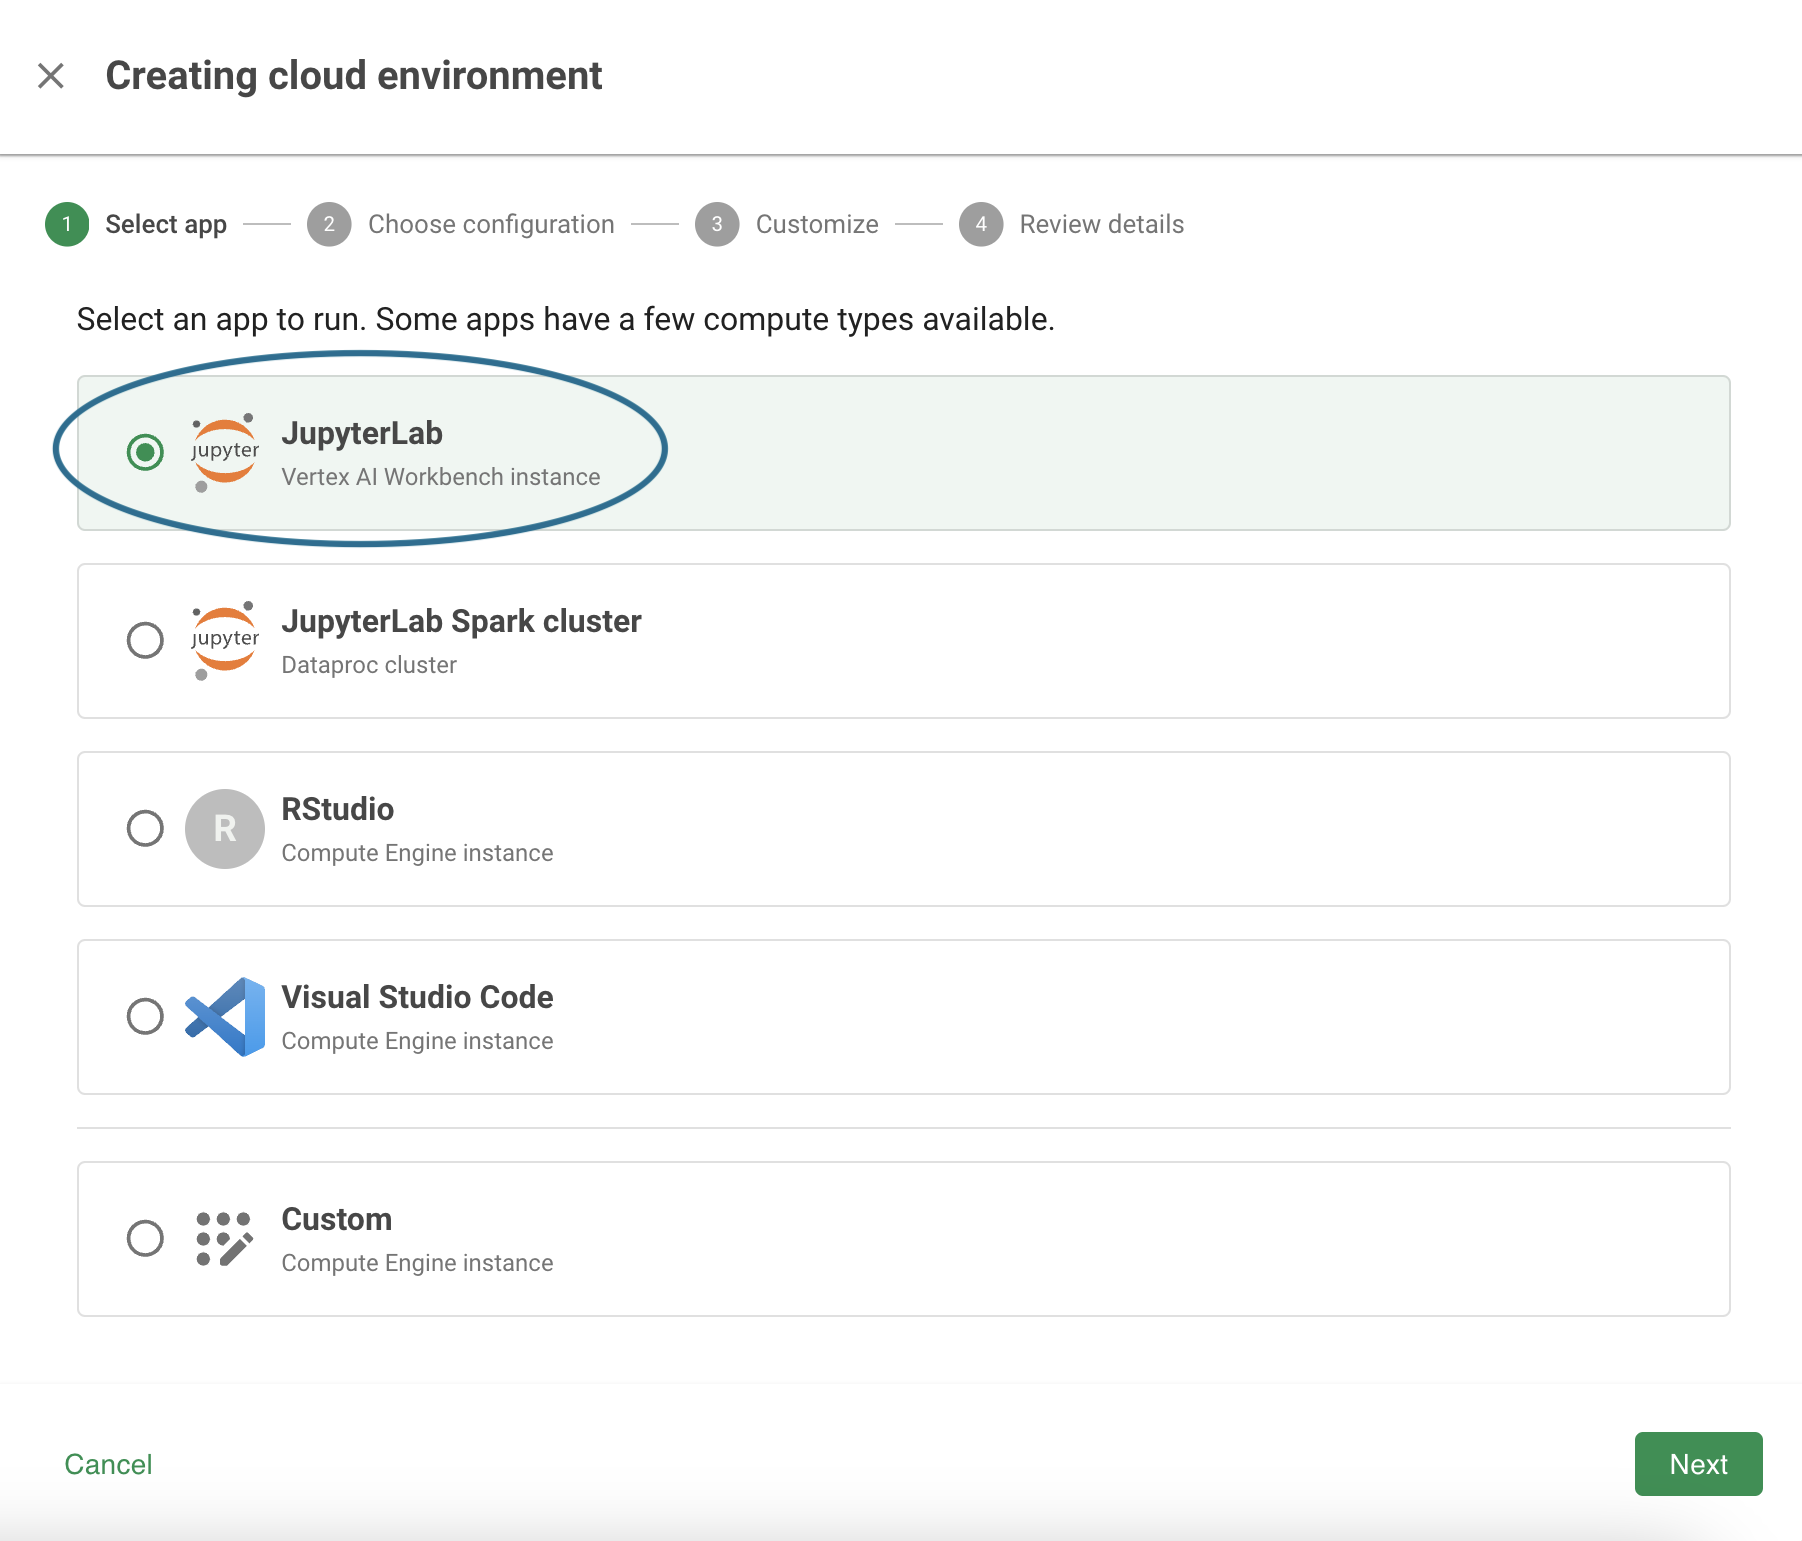The image size is (1802, 1541).
Task: Click the Vertex AI Workbench instance subtitle
Action: 441,477
